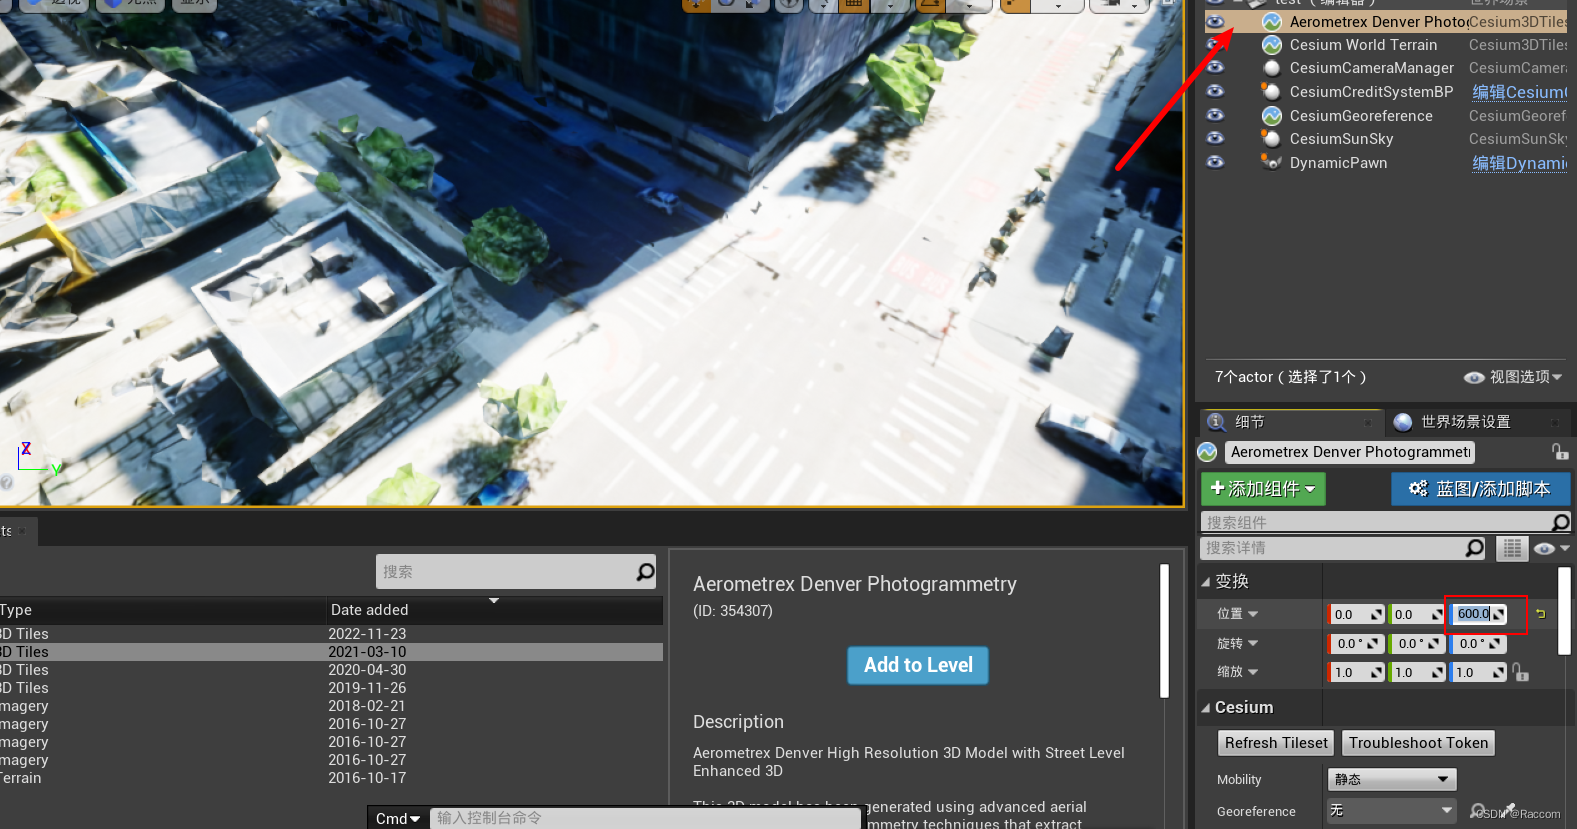
Task: Click the magnifier icon in assets search
Action: 646,572
